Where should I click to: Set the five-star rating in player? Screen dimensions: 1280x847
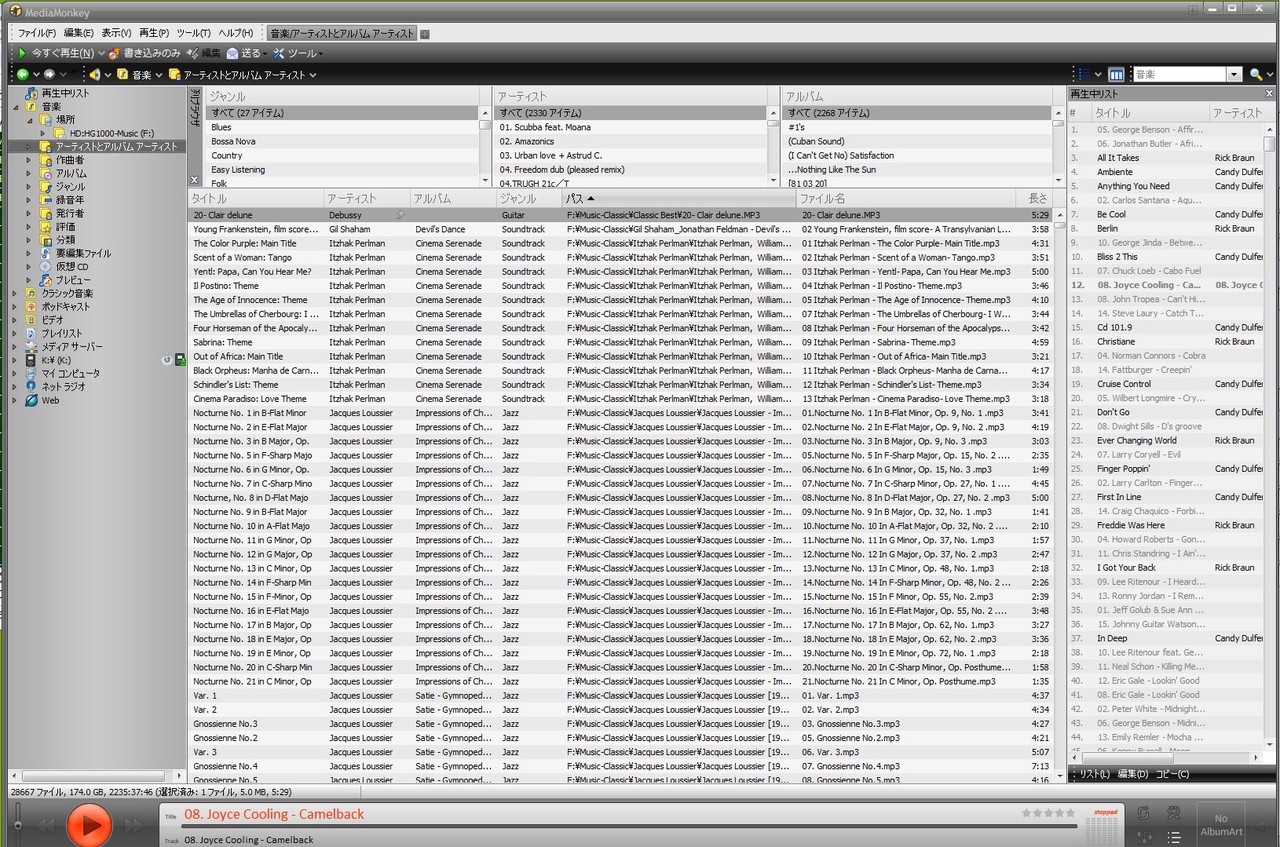(x=1048, y=813)
